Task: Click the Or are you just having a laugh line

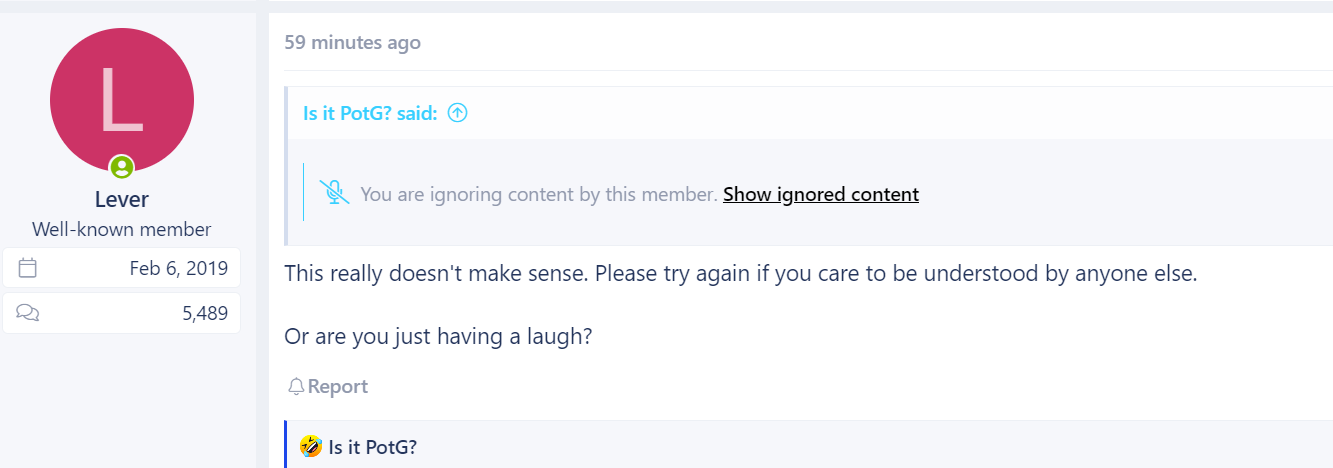Action: coord(439,336)
